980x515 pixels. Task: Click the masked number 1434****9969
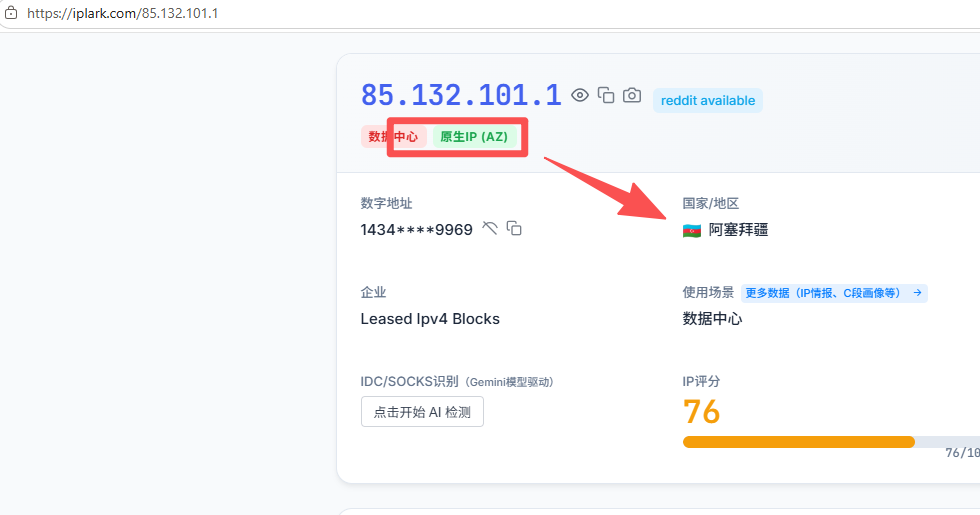[416, 230]
